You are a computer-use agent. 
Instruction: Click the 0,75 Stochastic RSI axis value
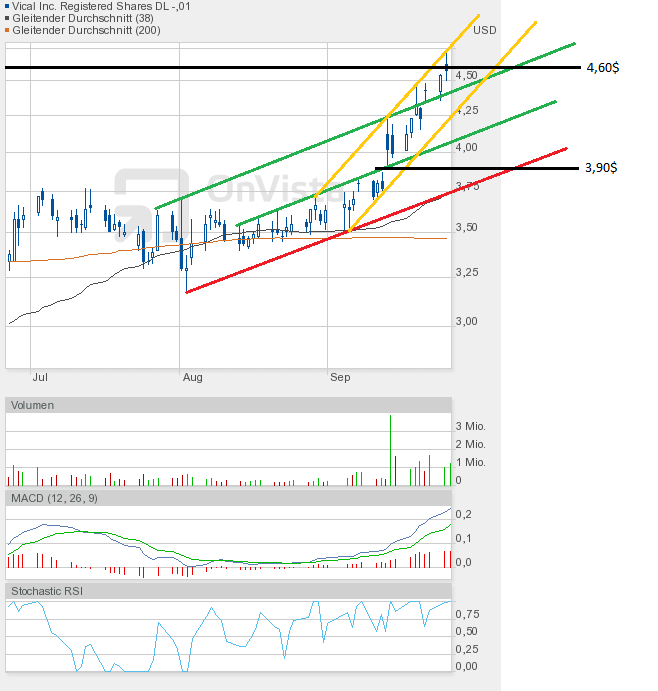coord(467,614)
